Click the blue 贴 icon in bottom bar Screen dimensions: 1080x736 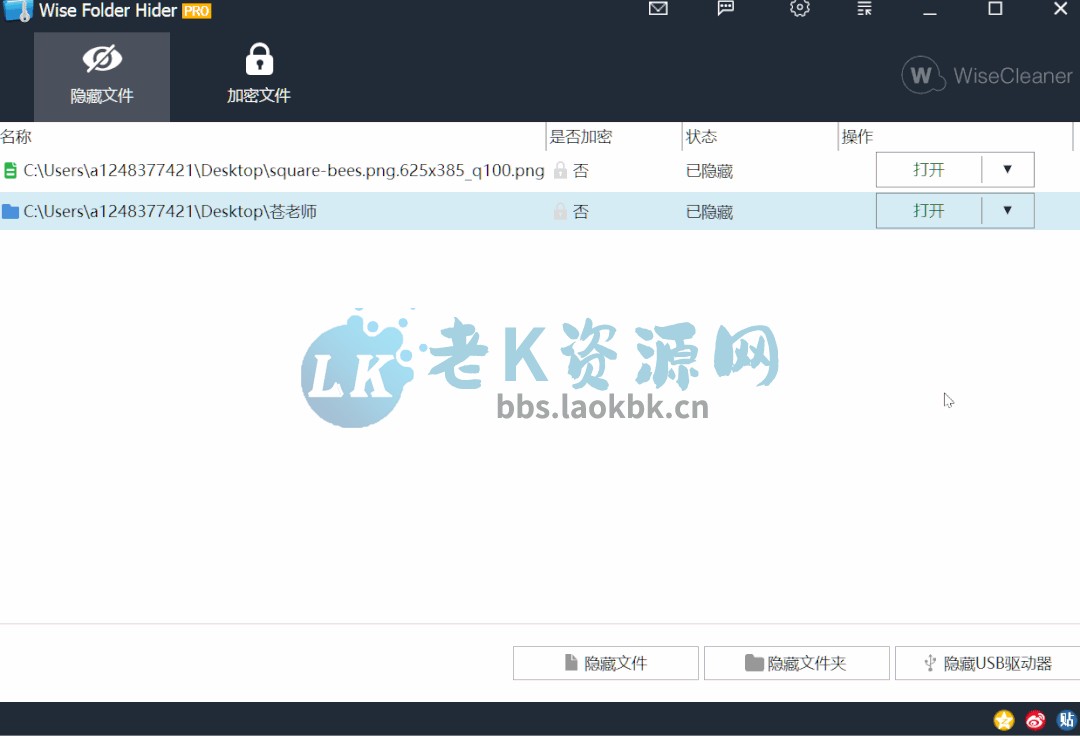[1067, 719]
